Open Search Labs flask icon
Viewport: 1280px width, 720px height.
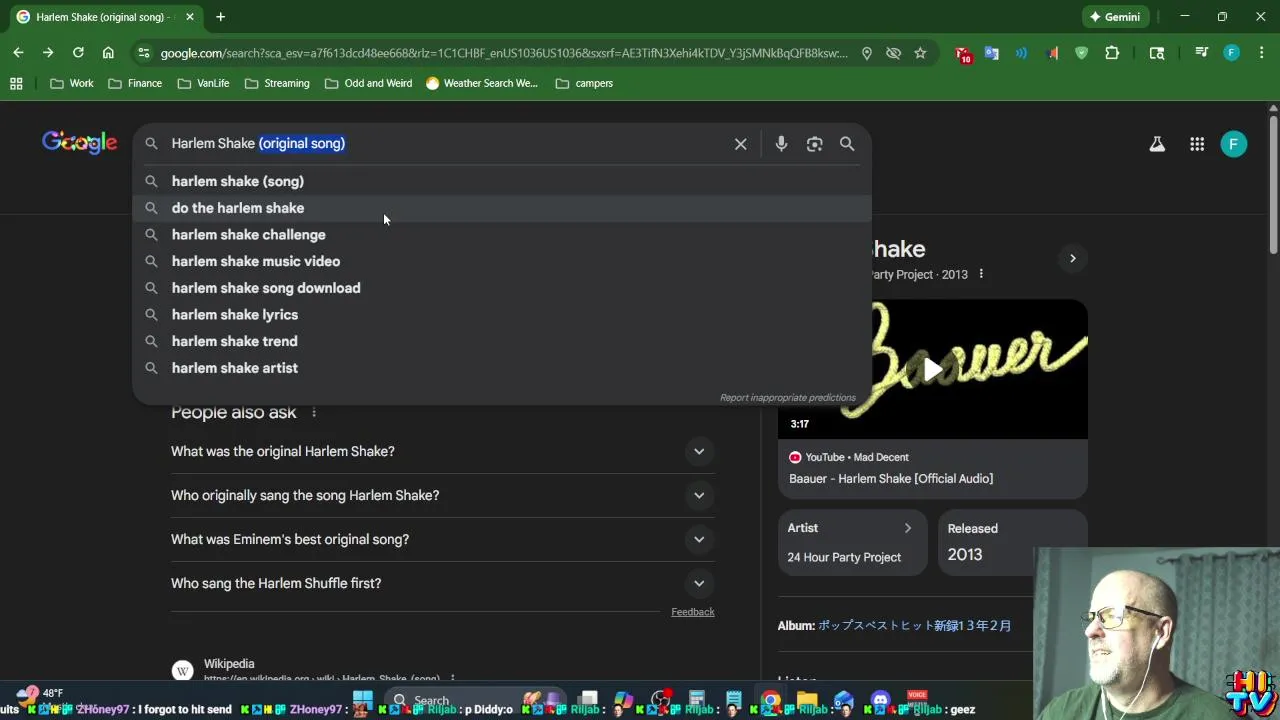[1157, 144]
